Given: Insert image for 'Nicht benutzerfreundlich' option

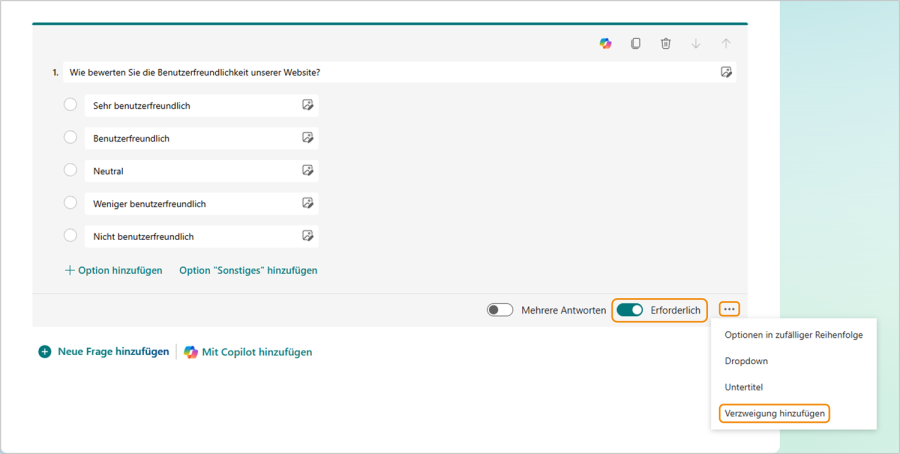Looking at the screenshot, I should click(x=308, y=236).
